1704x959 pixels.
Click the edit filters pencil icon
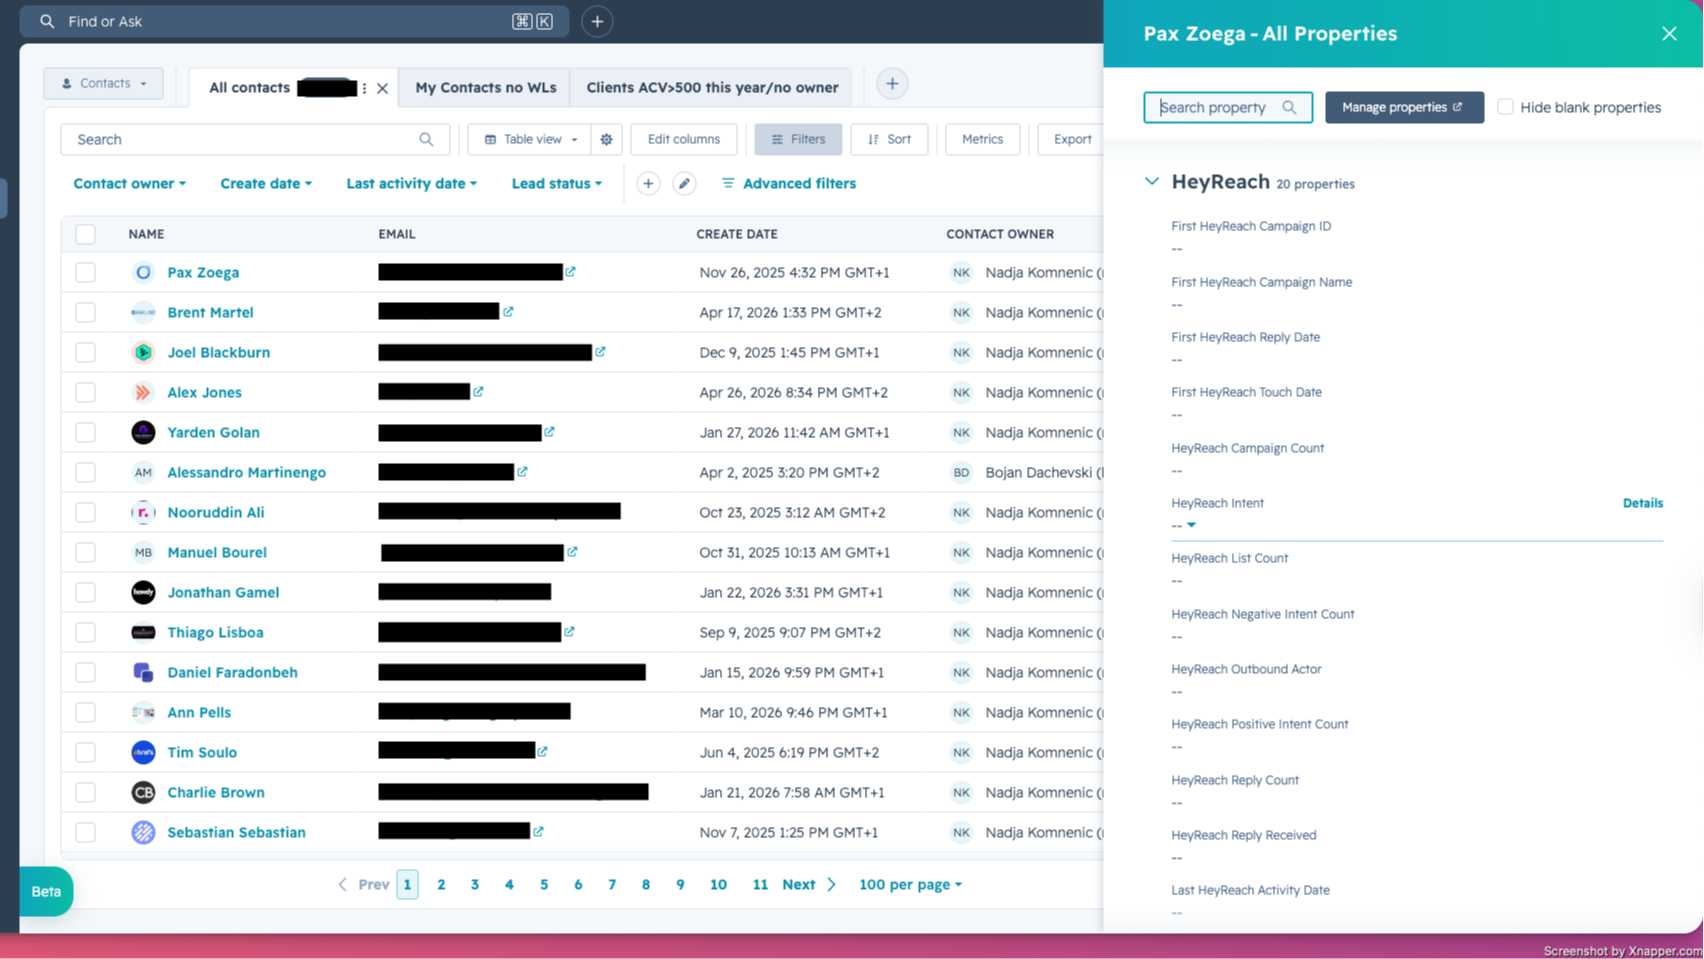(684, 184)
